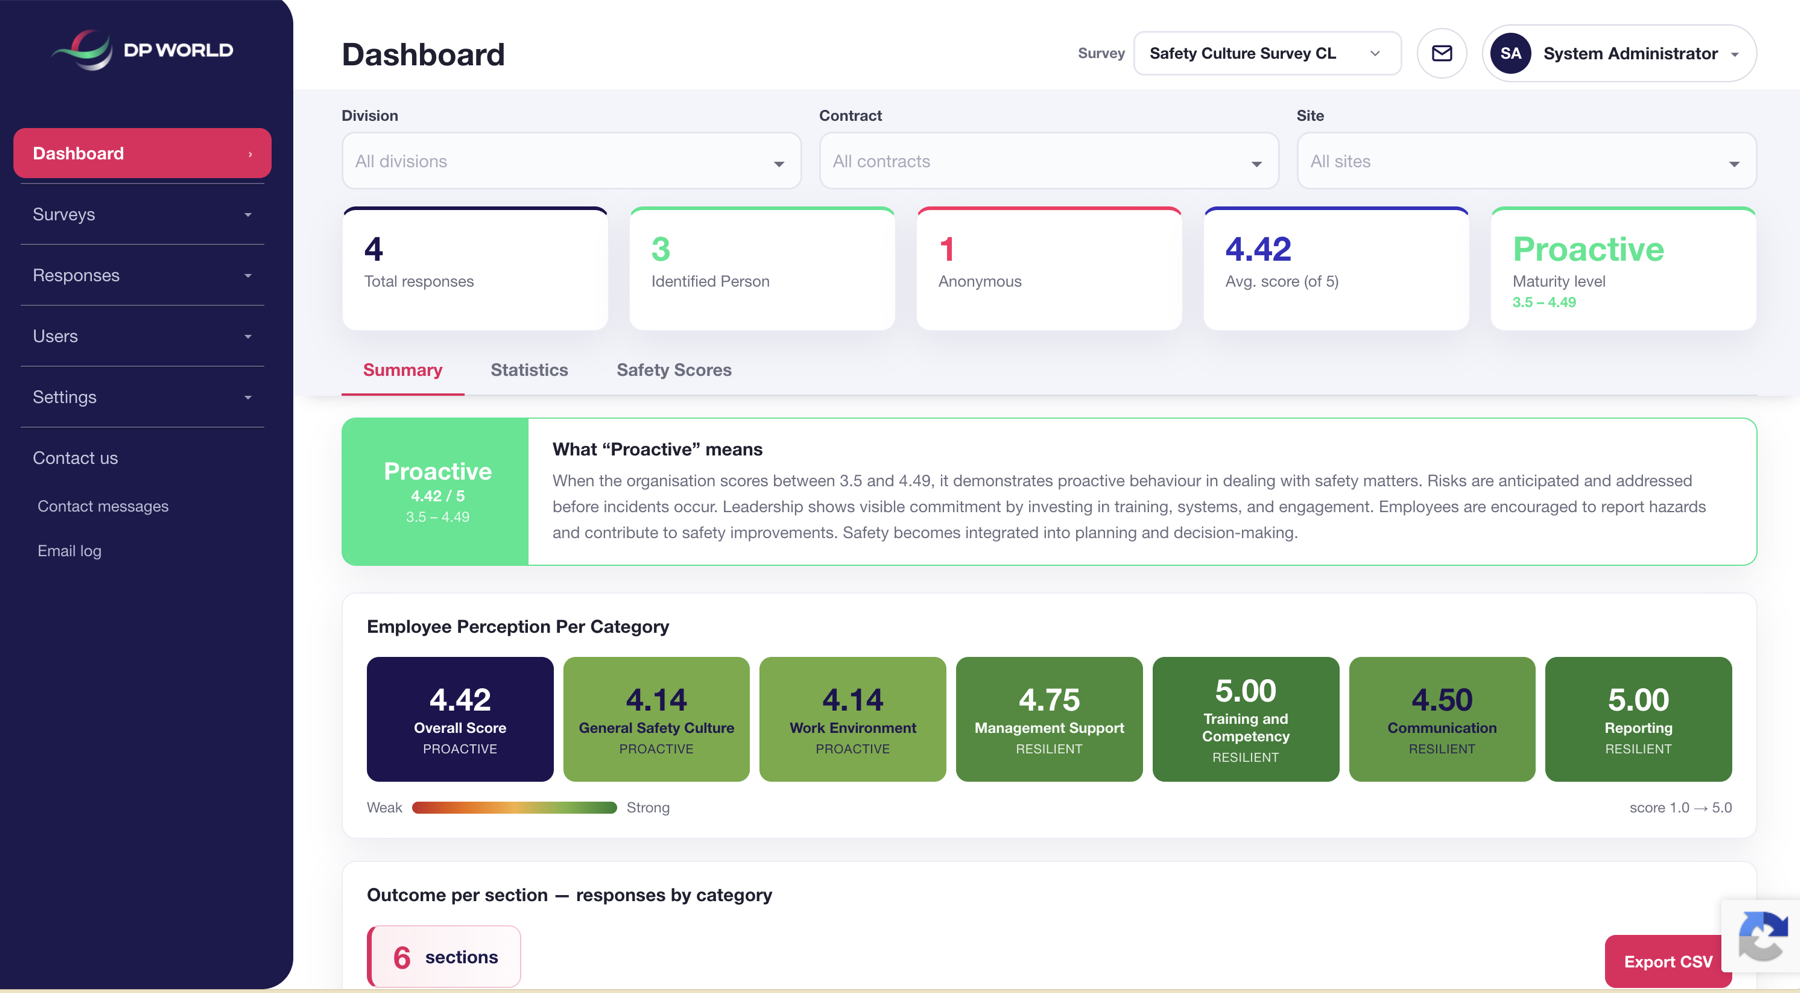Screen dimensions: 1800x993
Task: Click the Management Support tile
Action: point(1049,719)
